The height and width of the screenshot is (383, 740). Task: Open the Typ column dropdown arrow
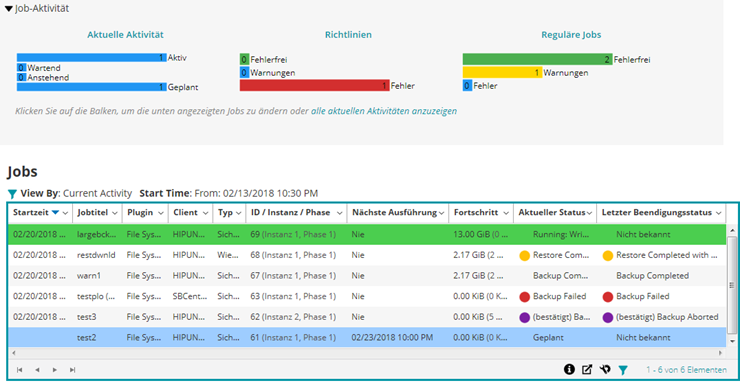coord(238,213)
